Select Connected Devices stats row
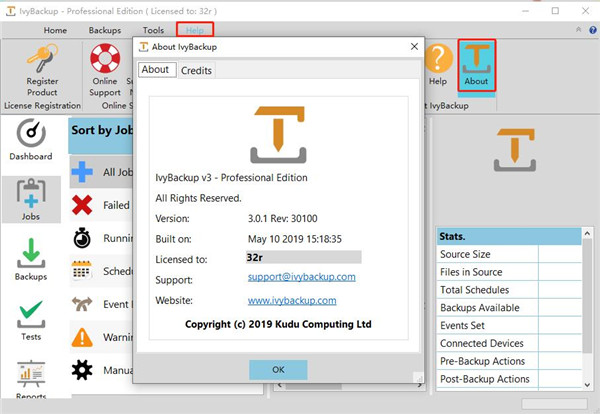The width and height of the screenshot is (600, 414). click(x=509, y=343)
